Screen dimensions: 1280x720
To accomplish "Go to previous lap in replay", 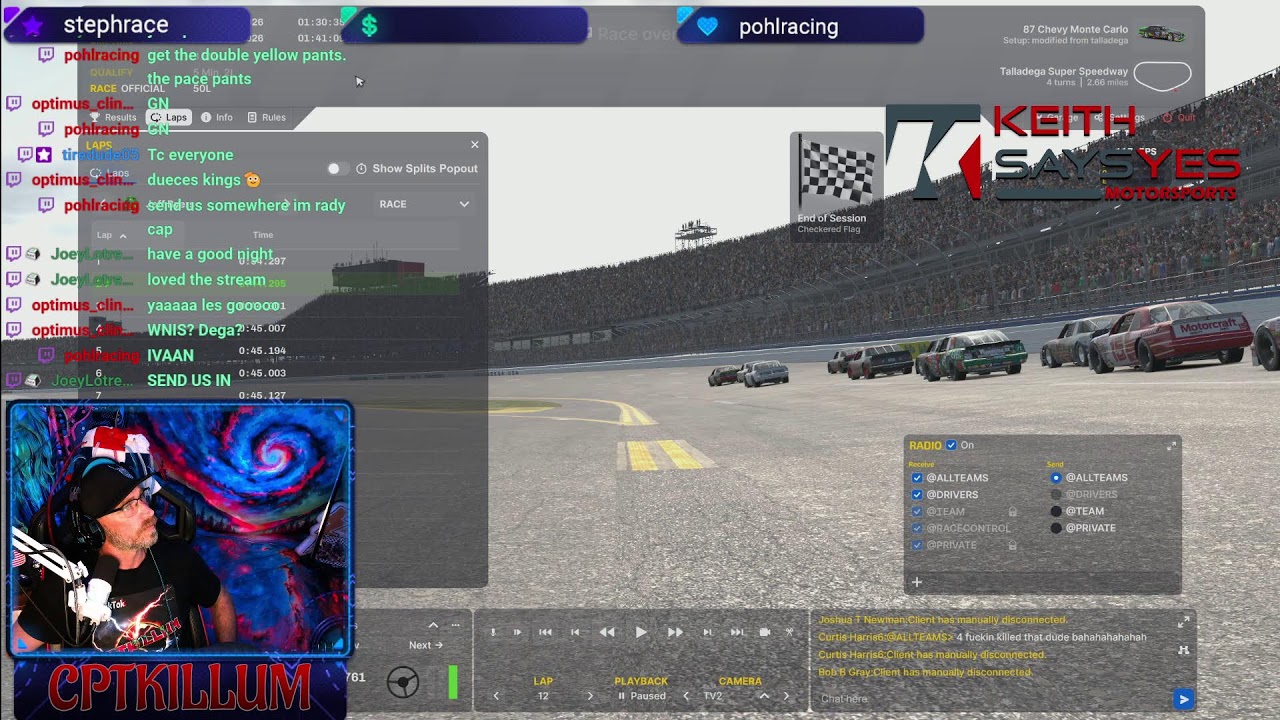I will (x=496, y=696).
